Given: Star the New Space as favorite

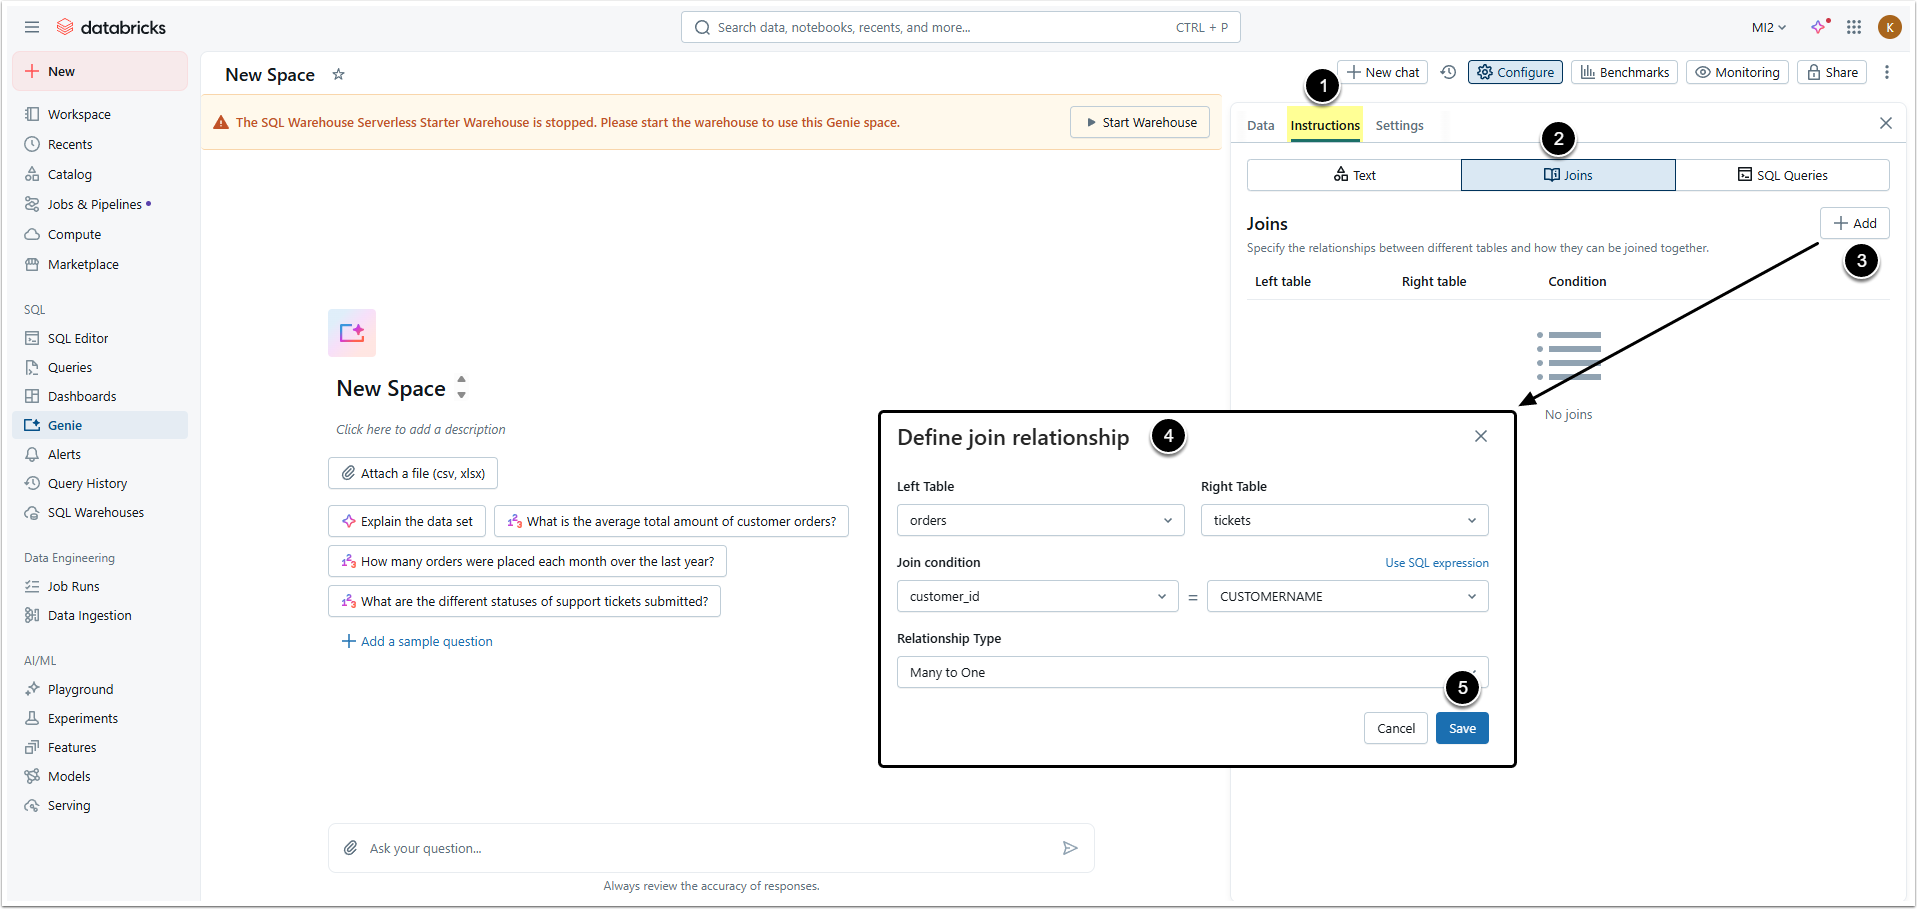Looking at the screenshot, I should tap(339, 74).
